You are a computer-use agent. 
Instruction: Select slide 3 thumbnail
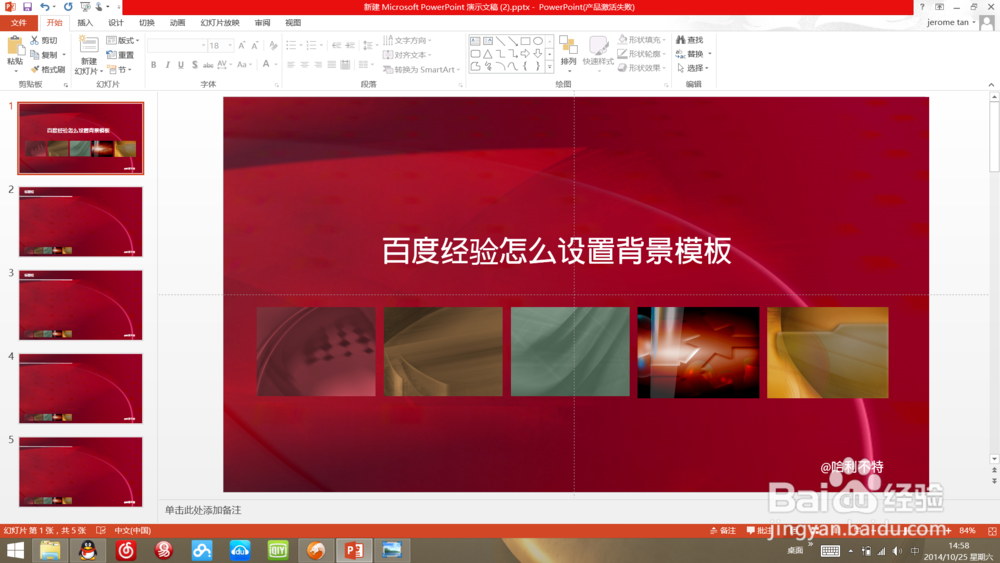[80, 305]
